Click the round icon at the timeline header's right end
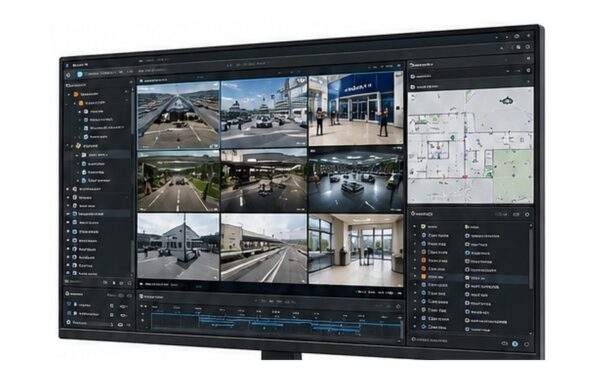600x380 pixels. (398, 306)
